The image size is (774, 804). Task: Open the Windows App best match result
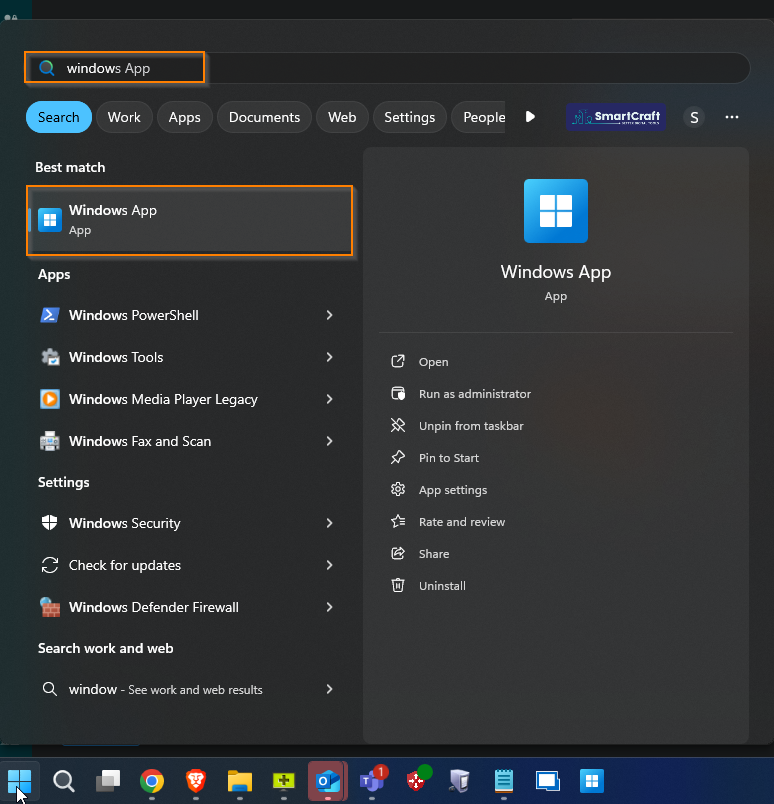pos(189,220)
